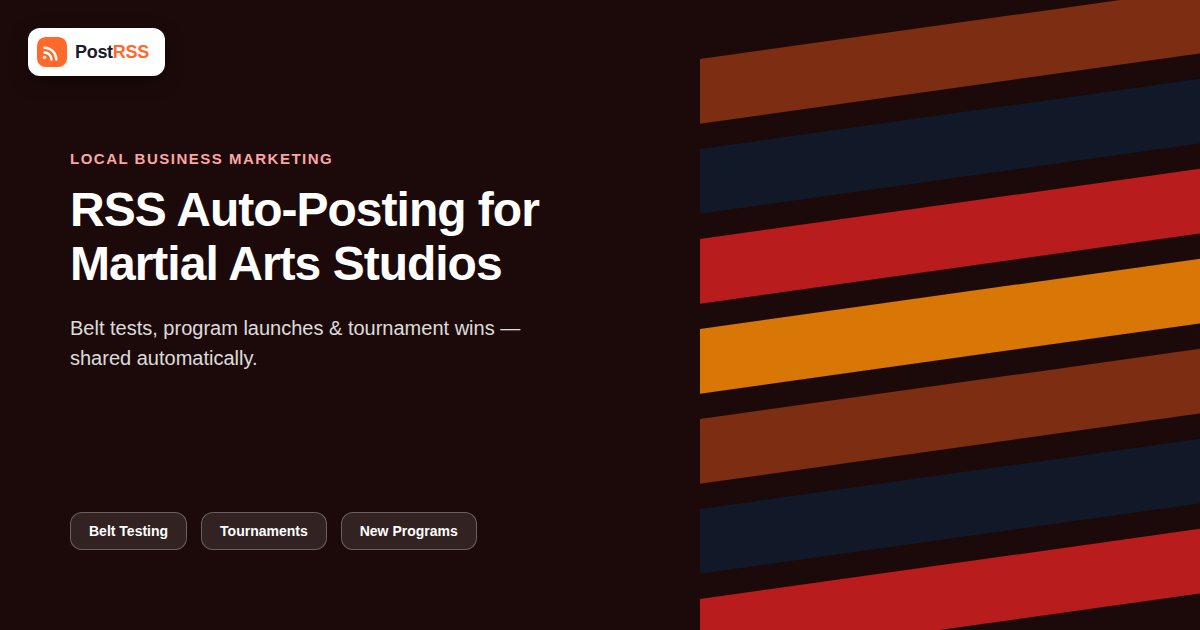Select the Tournaments tag

(x=264, y=531)
